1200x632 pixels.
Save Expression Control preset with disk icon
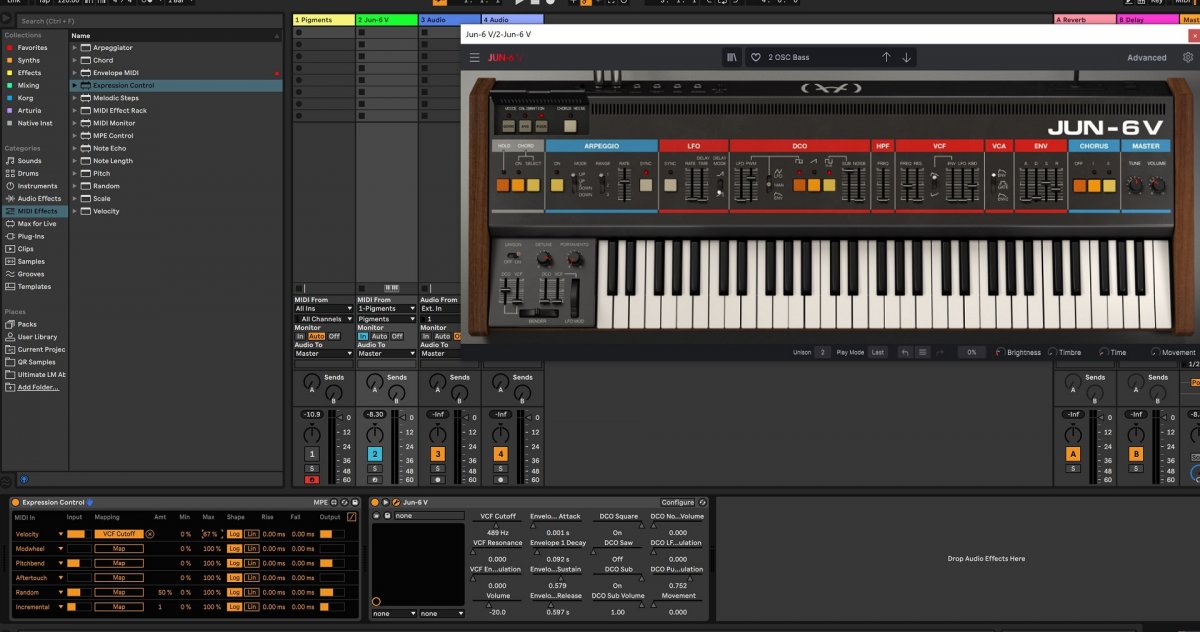[354, 502]
